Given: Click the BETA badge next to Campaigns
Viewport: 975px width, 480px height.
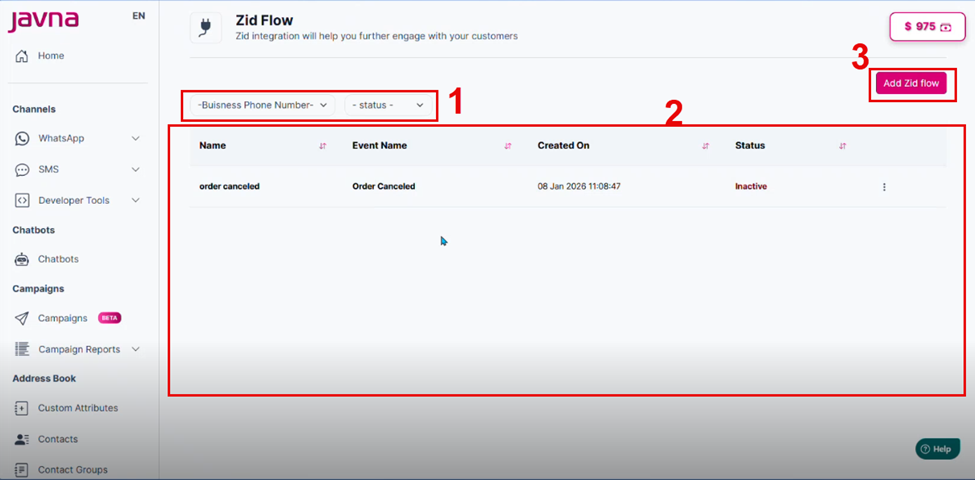Looking at the screenshot, I should click(x=109, y=318).
